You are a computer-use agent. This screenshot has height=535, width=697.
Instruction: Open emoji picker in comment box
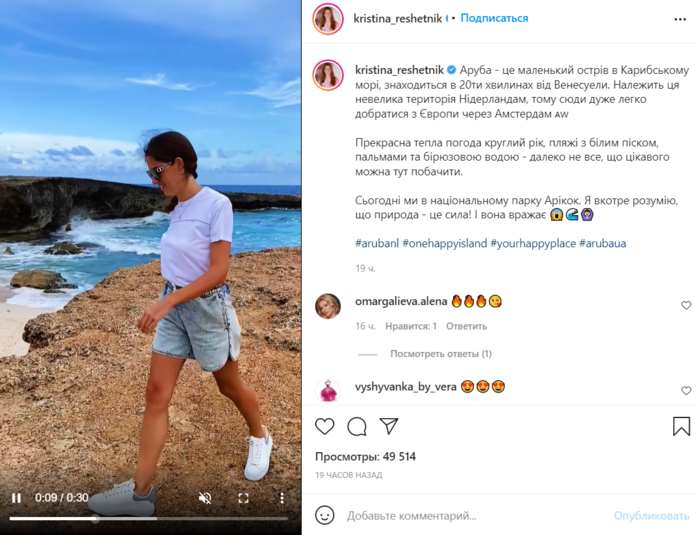point(325,515)
